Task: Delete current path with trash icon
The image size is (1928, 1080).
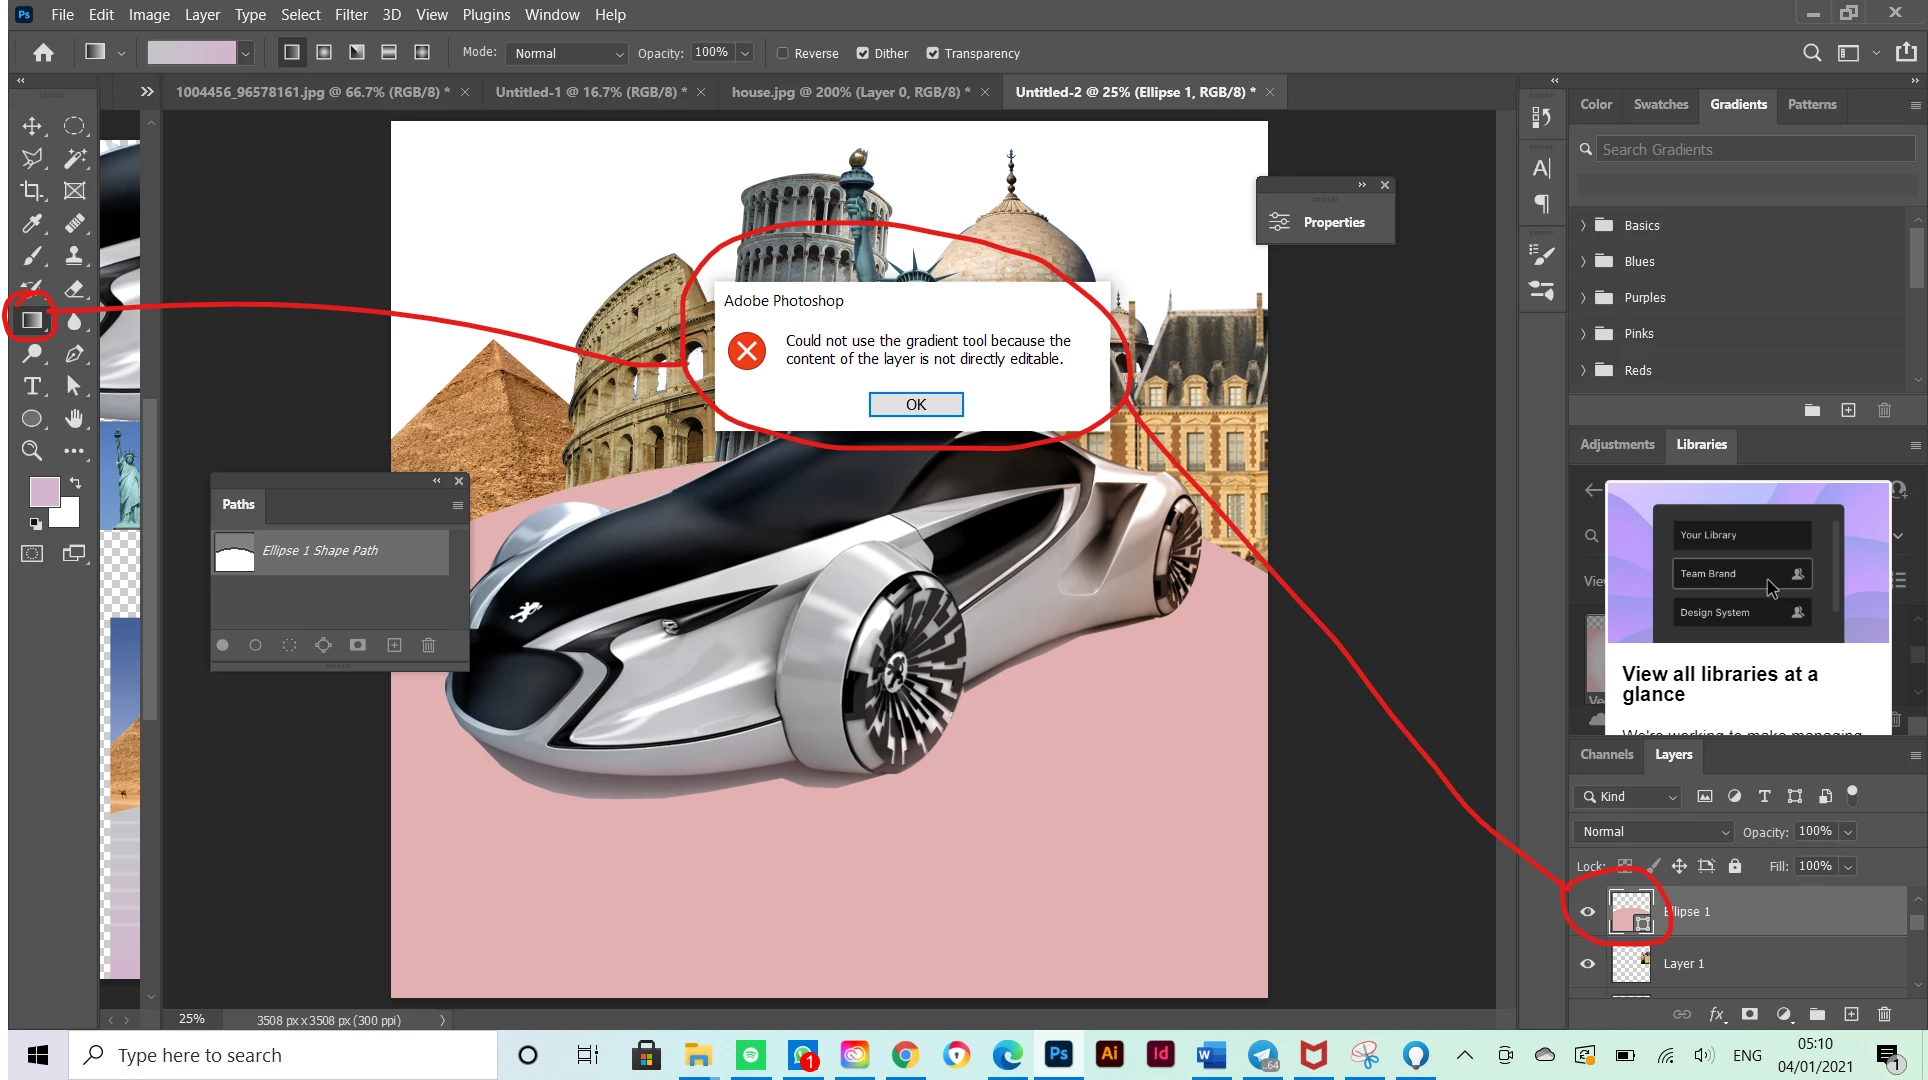Action: click(x=428, y=645)
